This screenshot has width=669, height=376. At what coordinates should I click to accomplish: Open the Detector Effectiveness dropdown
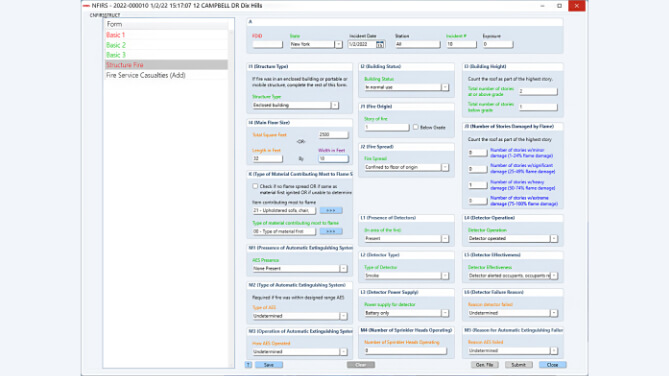pyautogui.click(x=554, y=276)
